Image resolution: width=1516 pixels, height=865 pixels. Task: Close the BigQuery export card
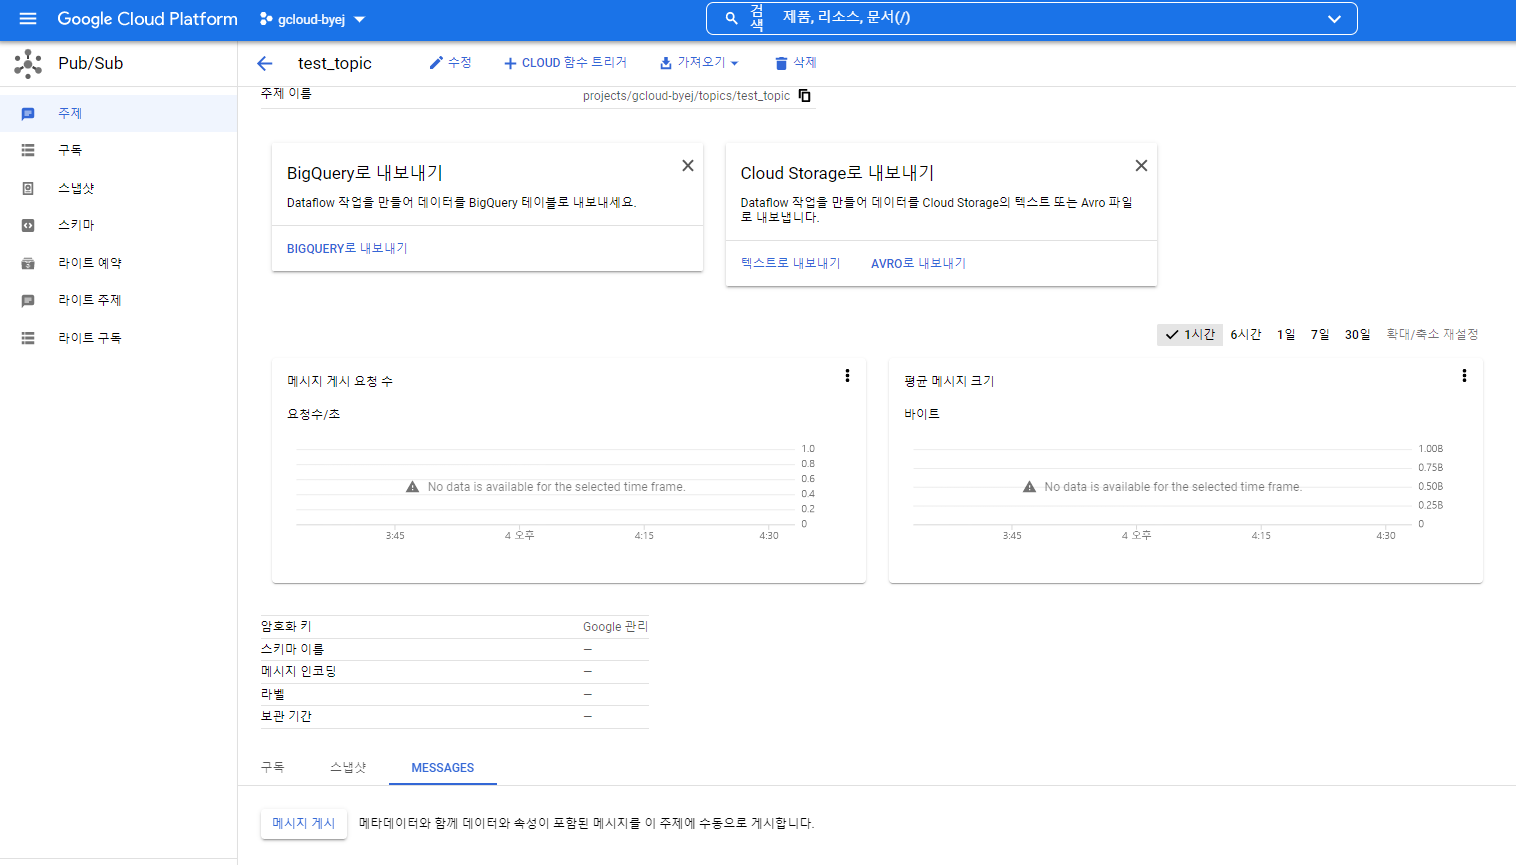click(x=688, y=166)
